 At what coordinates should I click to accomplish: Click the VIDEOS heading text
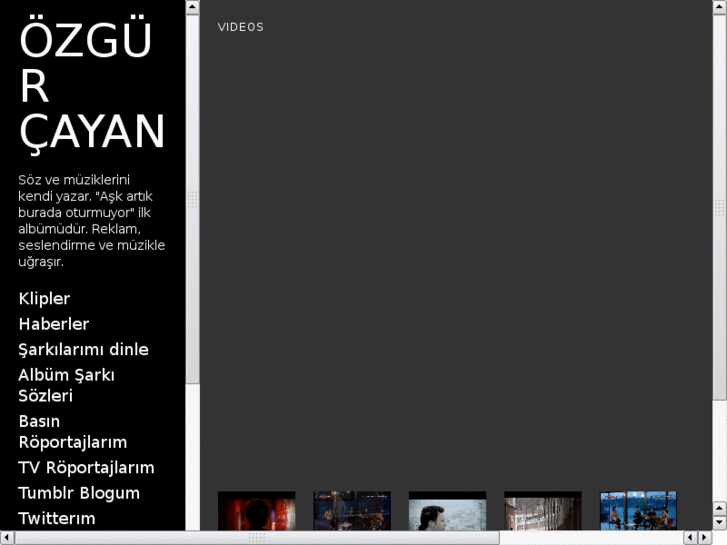(241, 27)
